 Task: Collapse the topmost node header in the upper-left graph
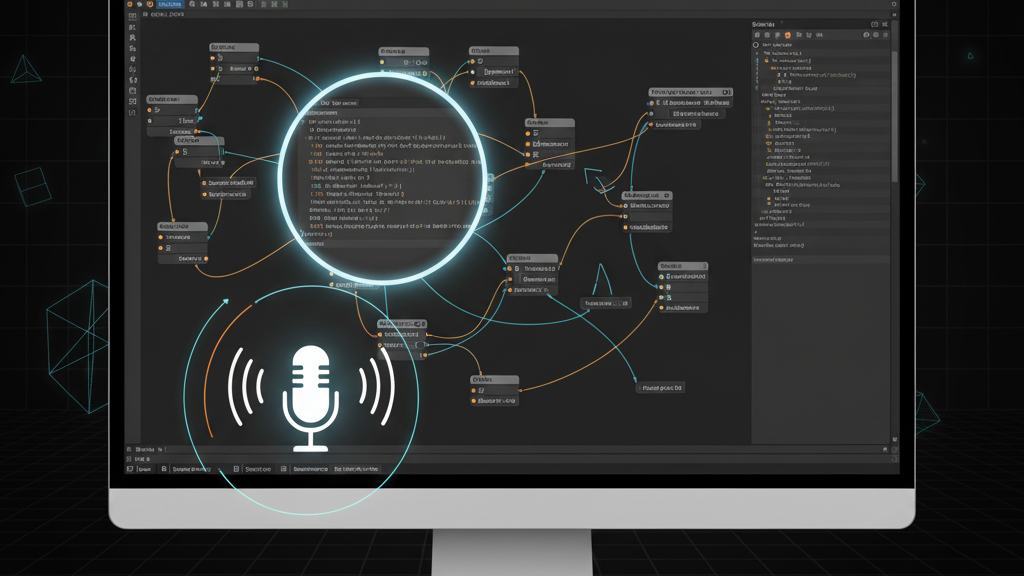tap(234, 47)
